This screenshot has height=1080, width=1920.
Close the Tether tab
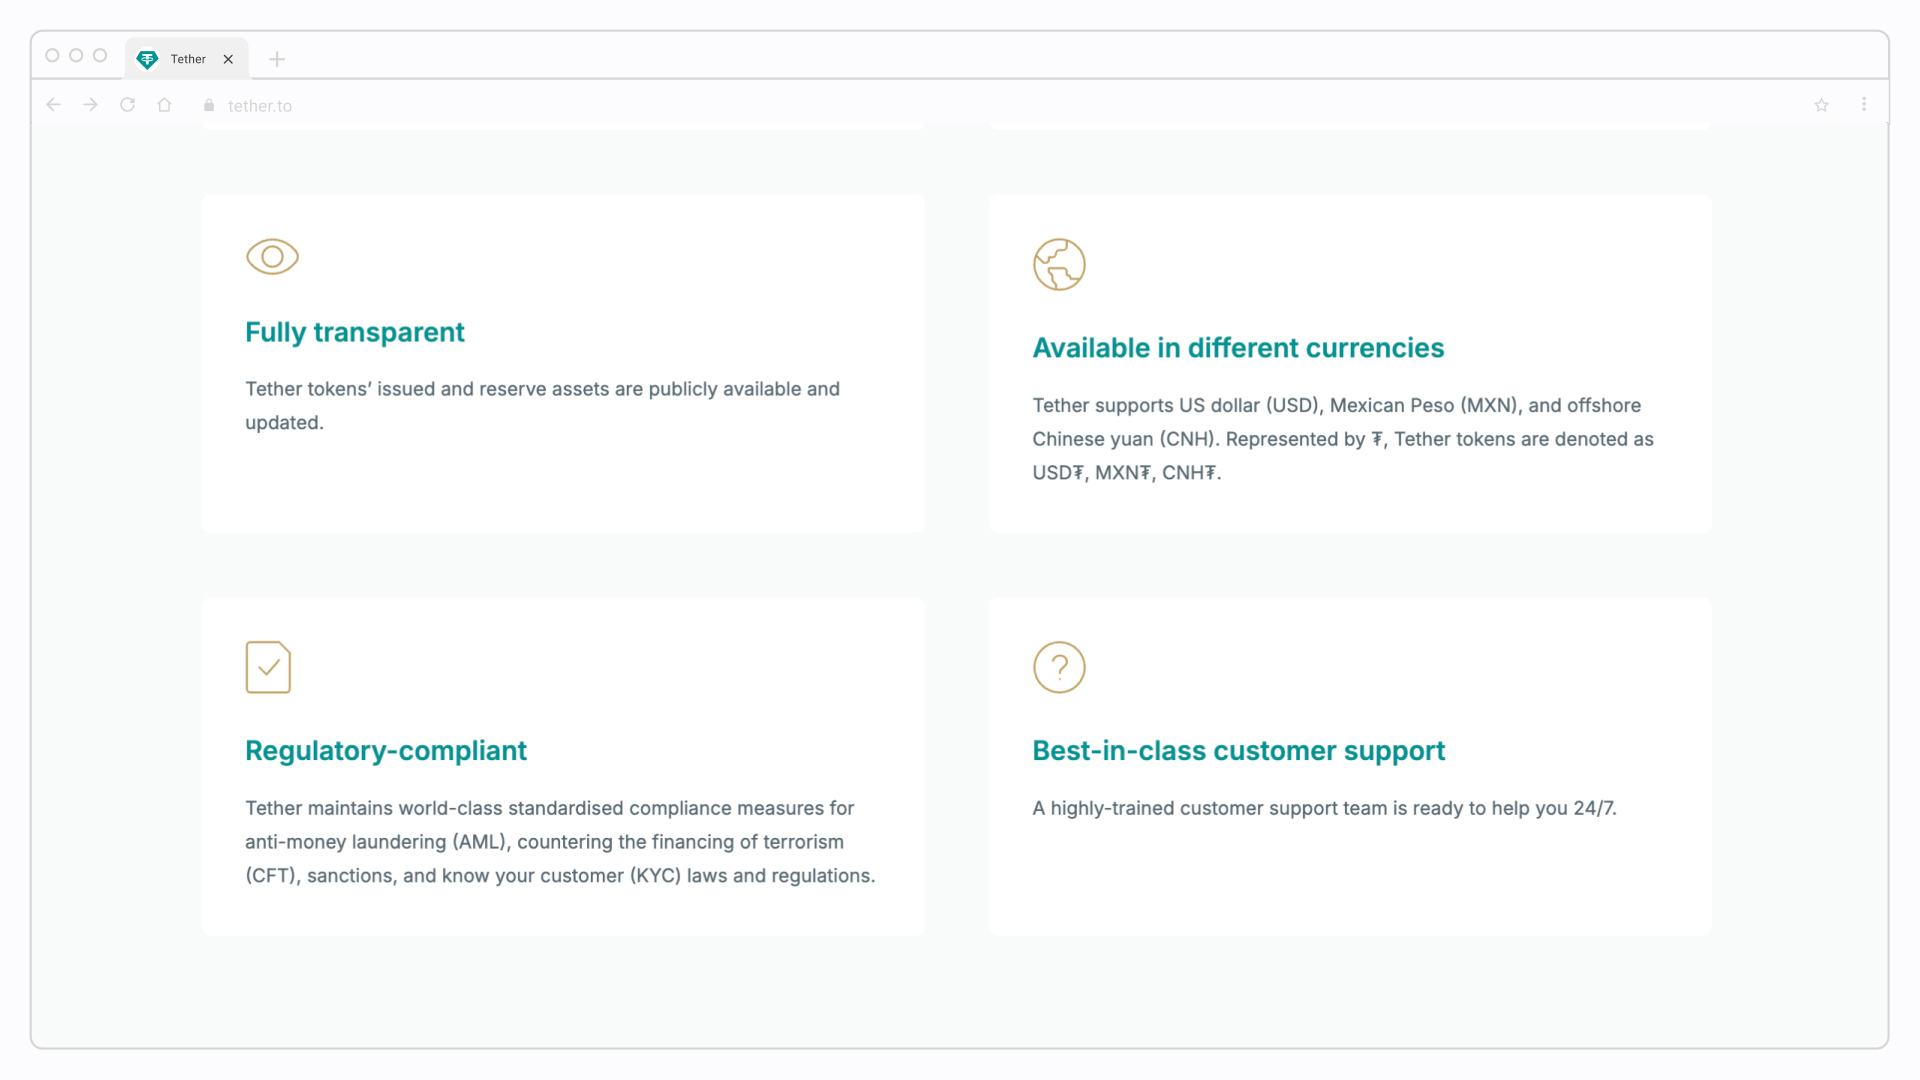228,59
